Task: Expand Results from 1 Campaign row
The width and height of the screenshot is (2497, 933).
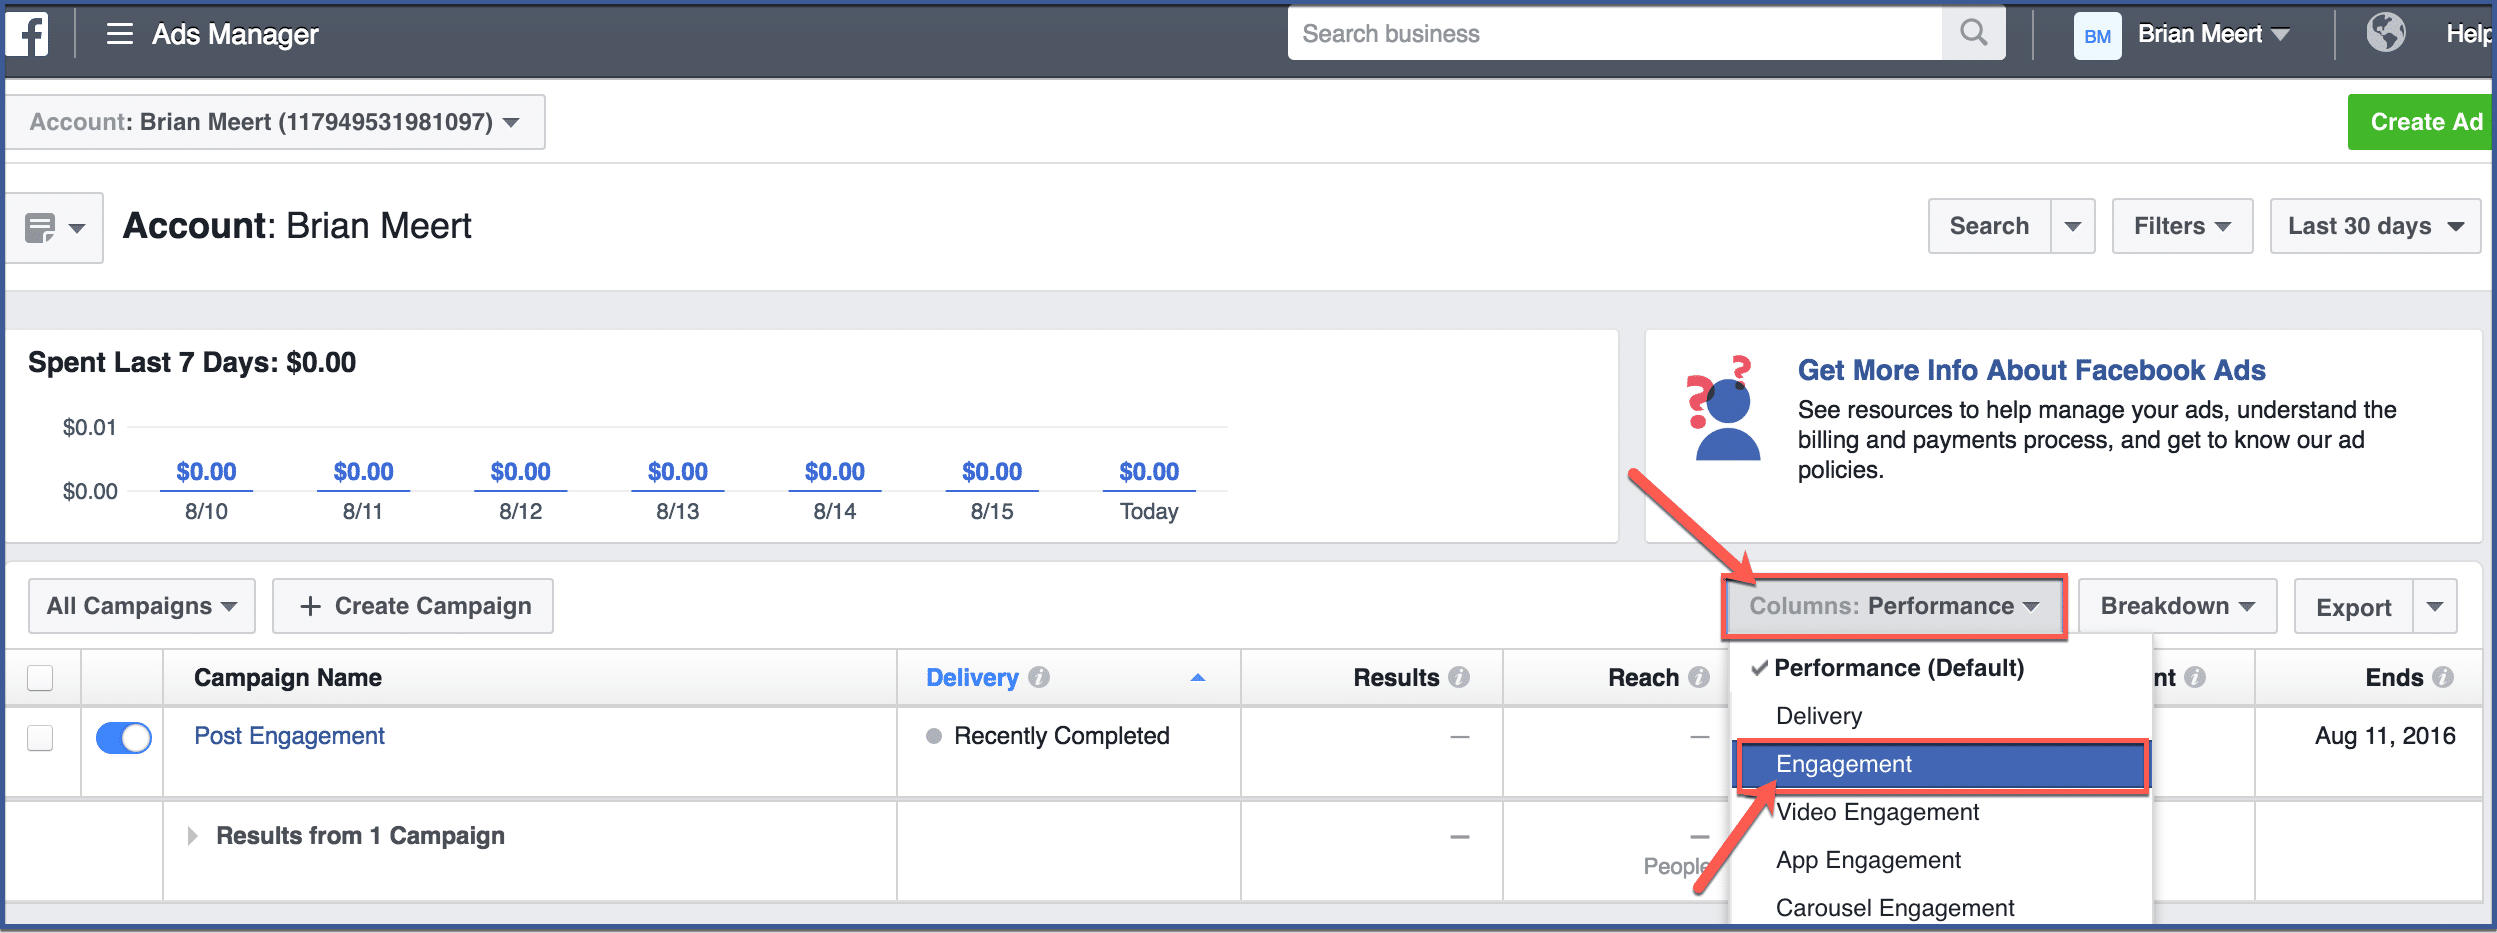Action: tap(192, 836)
